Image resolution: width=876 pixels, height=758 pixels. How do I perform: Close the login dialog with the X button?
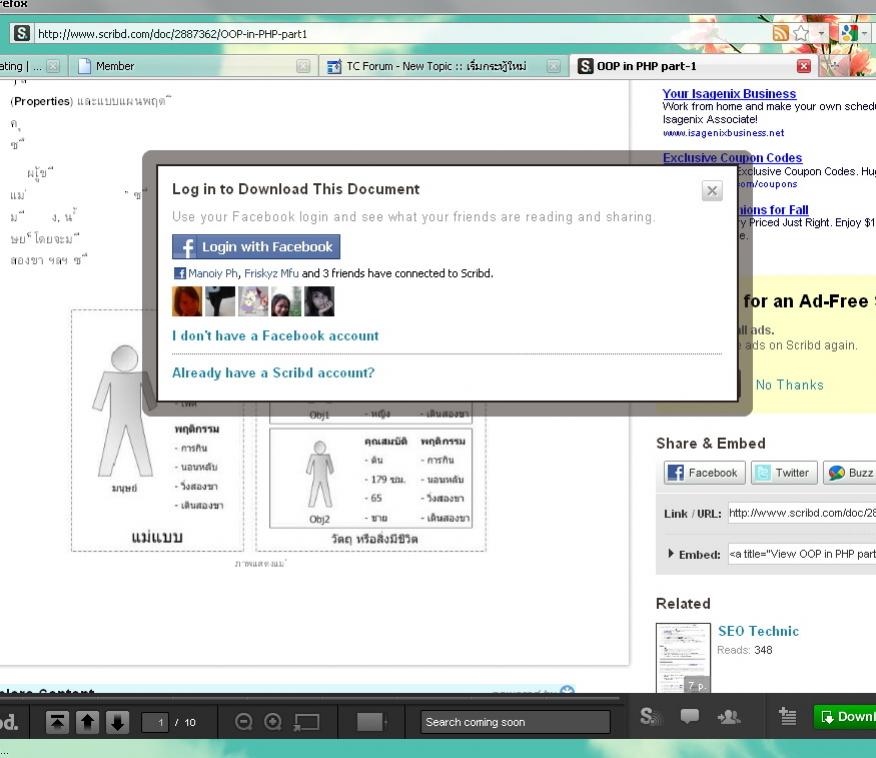point(712,191)
